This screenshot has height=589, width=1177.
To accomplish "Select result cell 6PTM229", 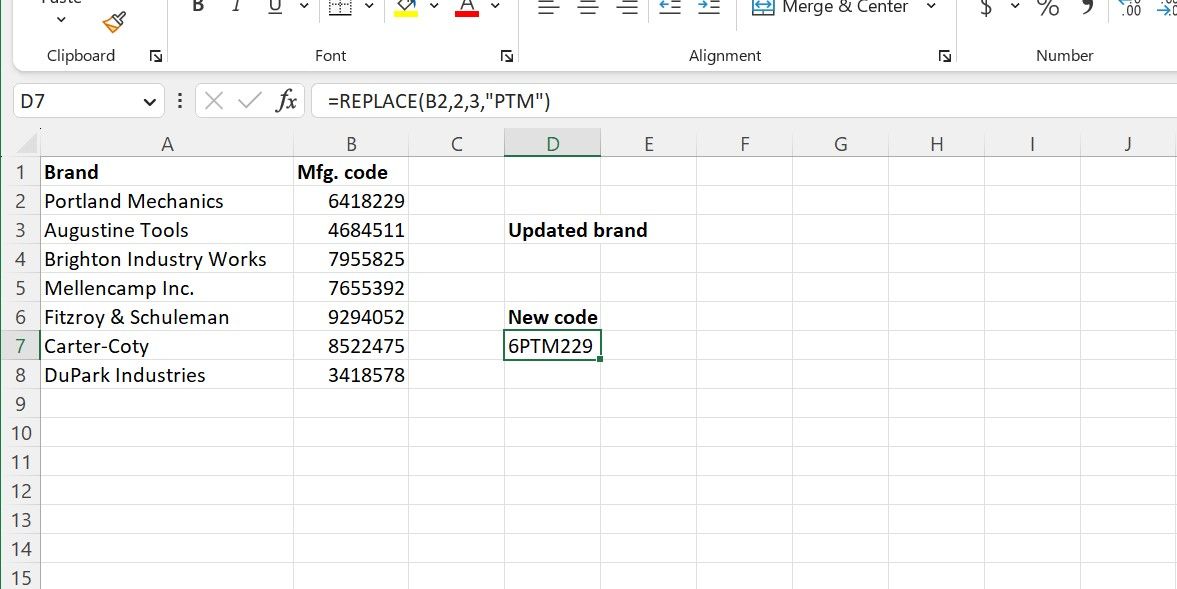I will [552, 346].
